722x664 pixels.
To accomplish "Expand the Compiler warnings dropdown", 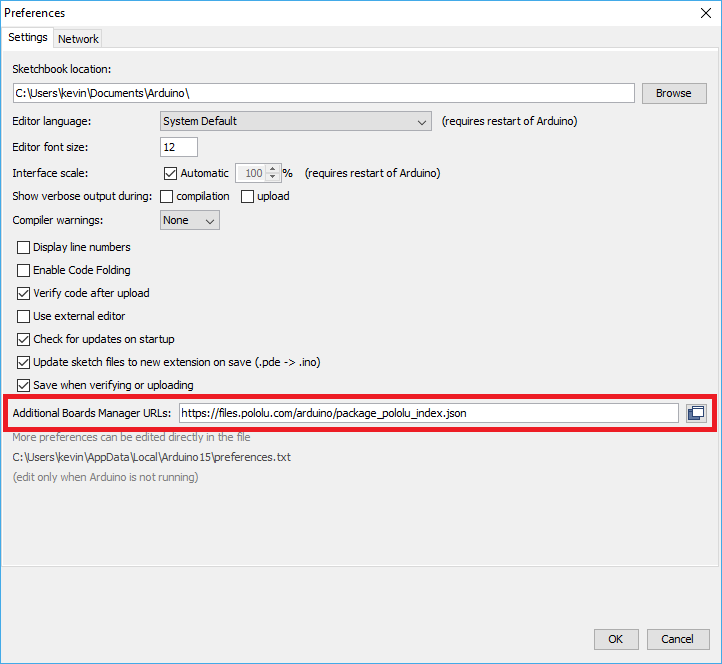I will tap(190, 220).
